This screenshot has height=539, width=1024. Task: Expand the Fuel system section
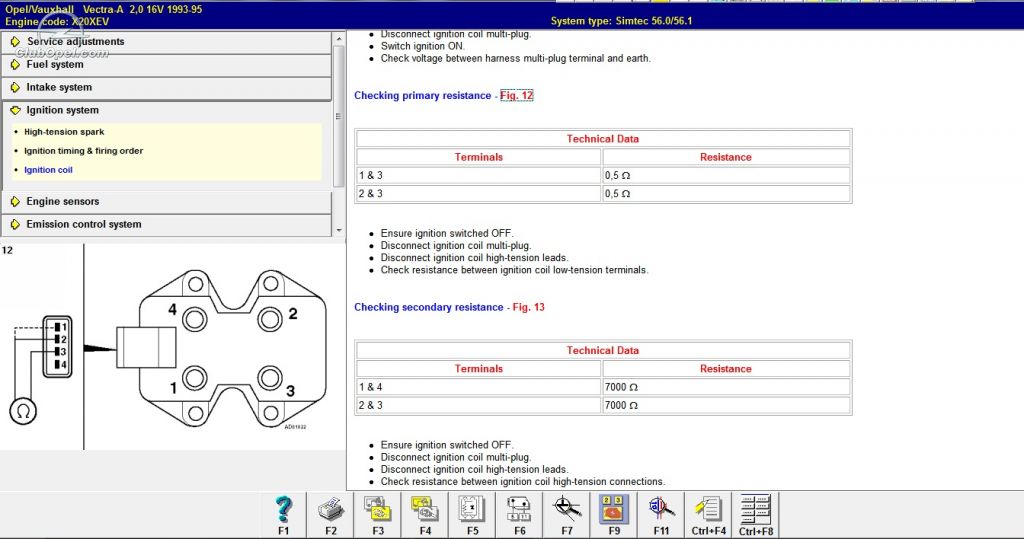[167, 65]
